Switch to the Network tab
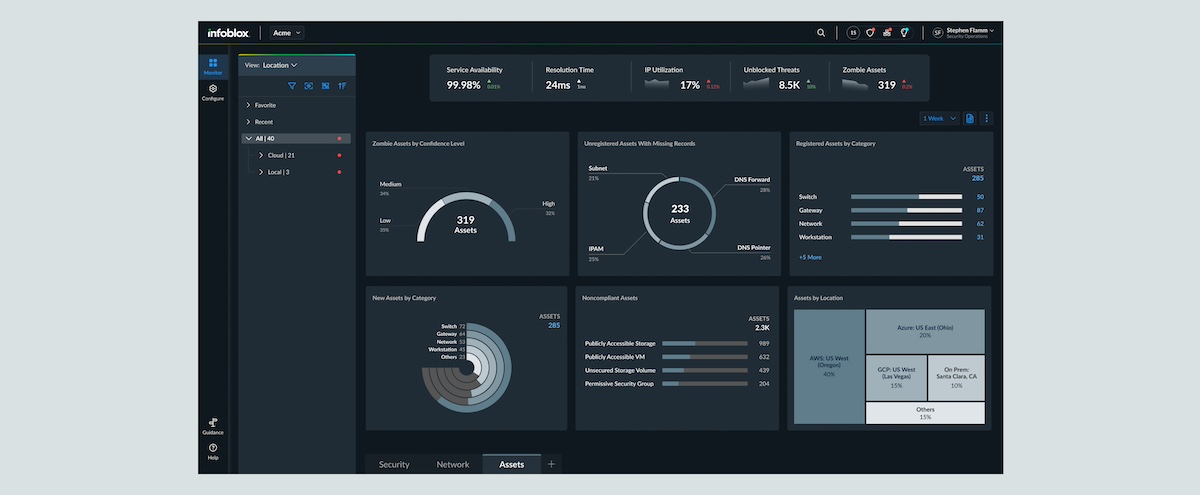 pos(453,464)
